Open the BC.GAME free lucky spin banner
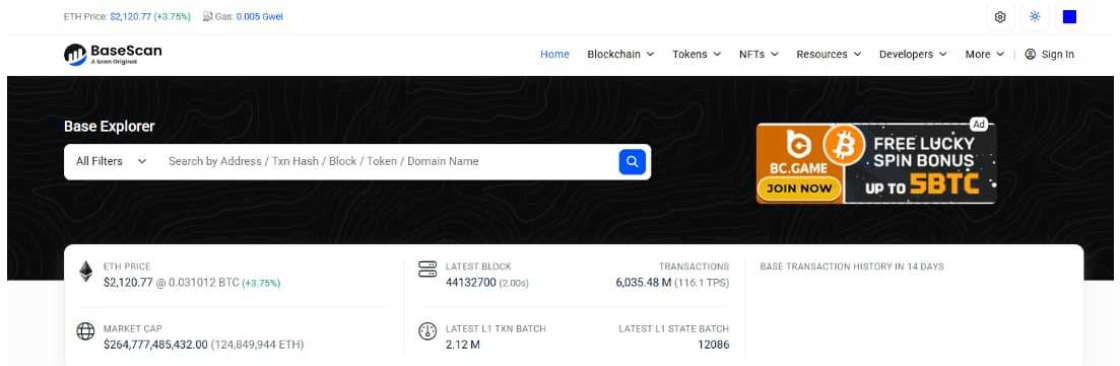This screenshot has height=366, width=1120. [876, 164]
